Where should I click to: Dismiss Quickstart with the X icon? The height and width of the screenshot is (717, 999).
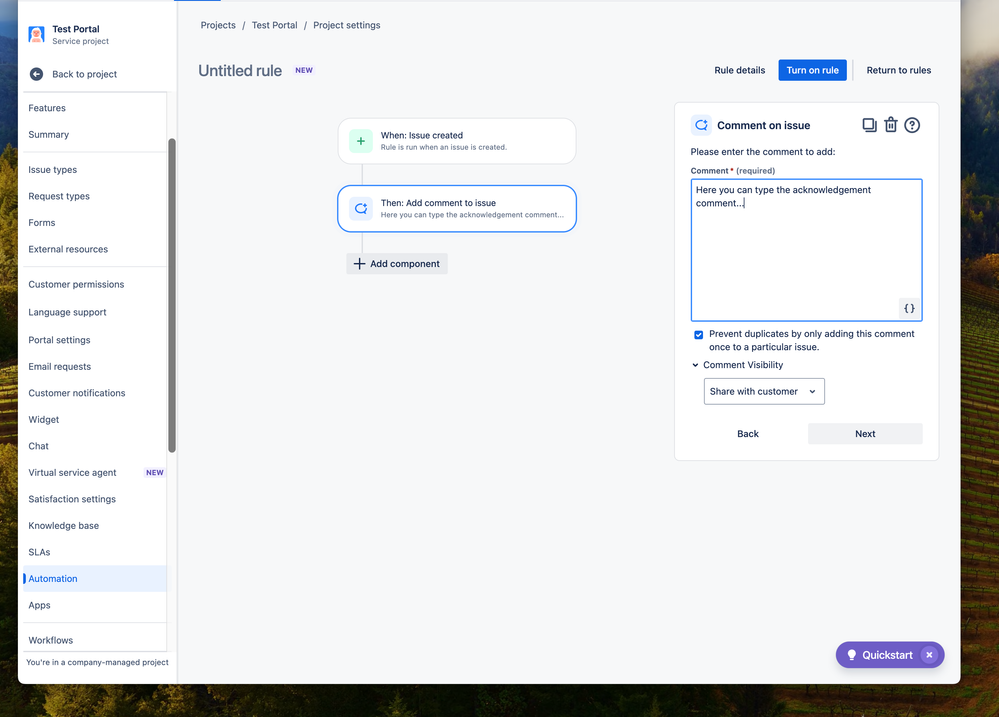[x=930, y=655]
